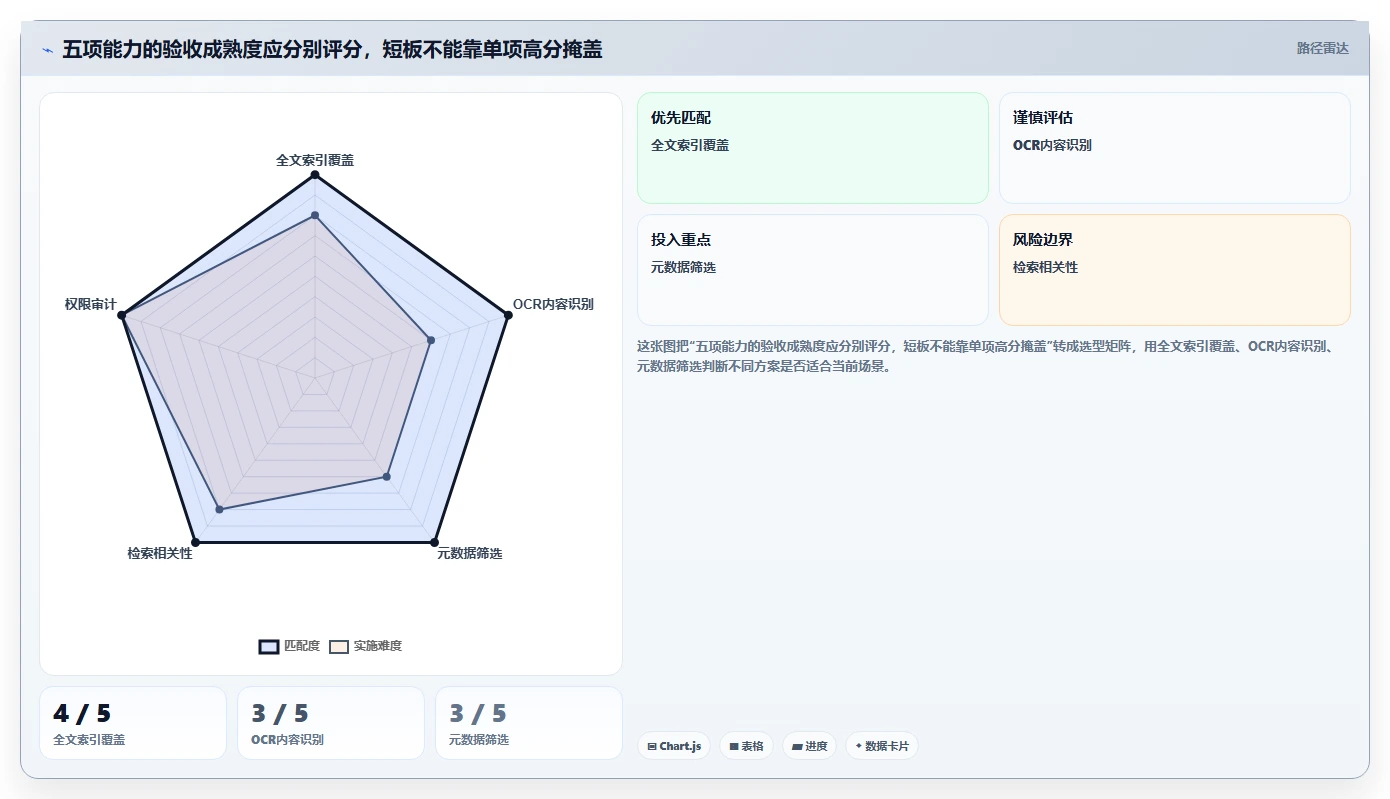Click the icon in the Chart.js chip
Screen dimensions: 1390x799
(x=652, y=747)
